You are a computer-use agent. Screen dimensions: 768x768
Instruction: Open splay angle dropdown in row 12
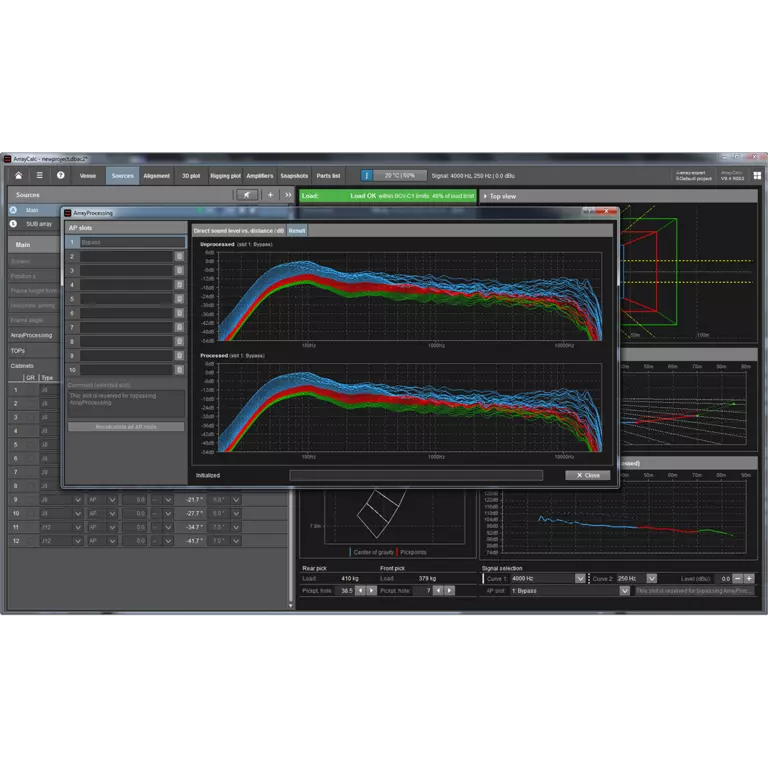[x=236, y=541]
